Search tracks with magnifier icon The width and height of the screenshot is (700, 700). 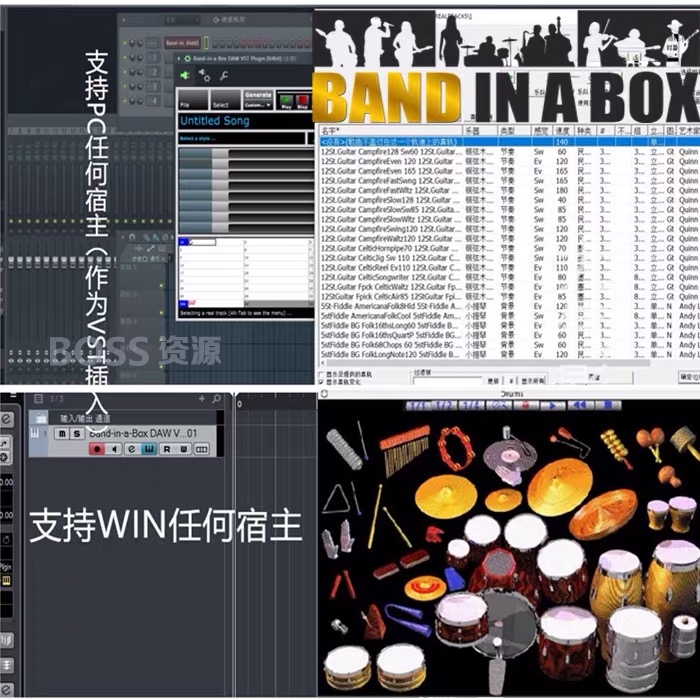pos(217,398)
